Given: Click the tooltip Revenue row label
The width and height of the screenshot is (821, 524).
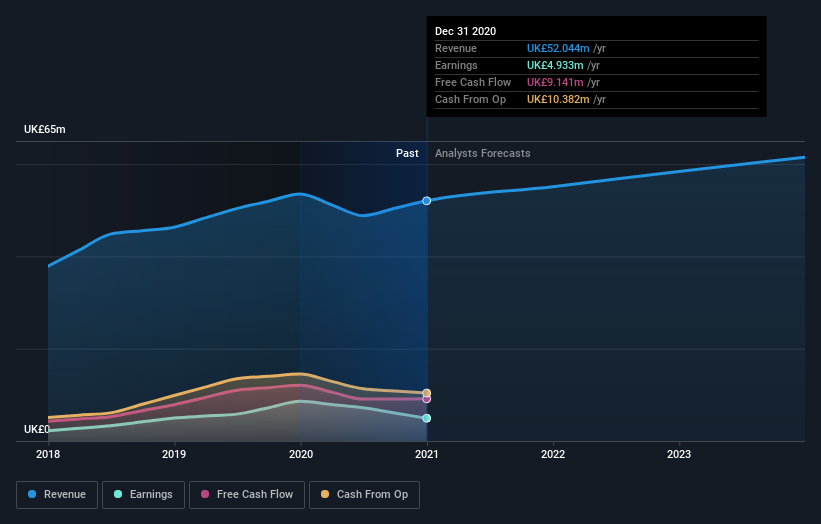Looking at the screenshot, I should [456, 48].
